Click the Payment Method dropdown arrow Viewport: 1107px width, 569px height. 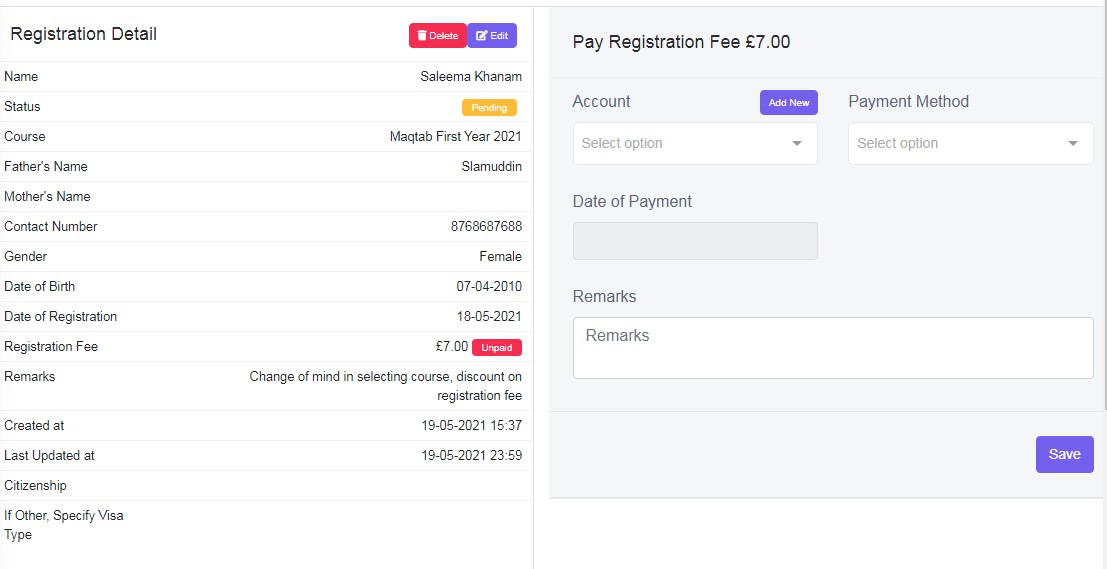(1073, 143)
